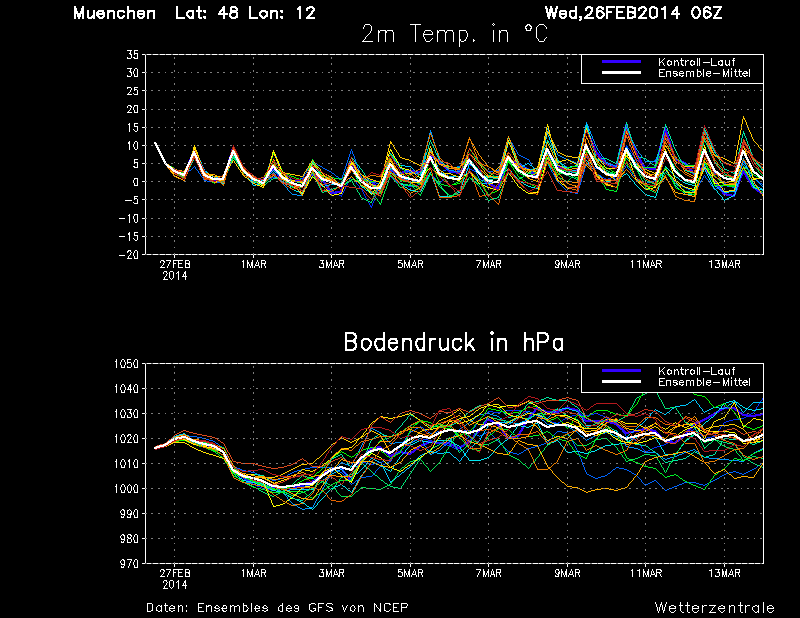Image resolution: width=800 pixels, height=618 pixels.
Task: Click the white Ensemble-Mittel line sample in pressure legend
Action: 621,382
